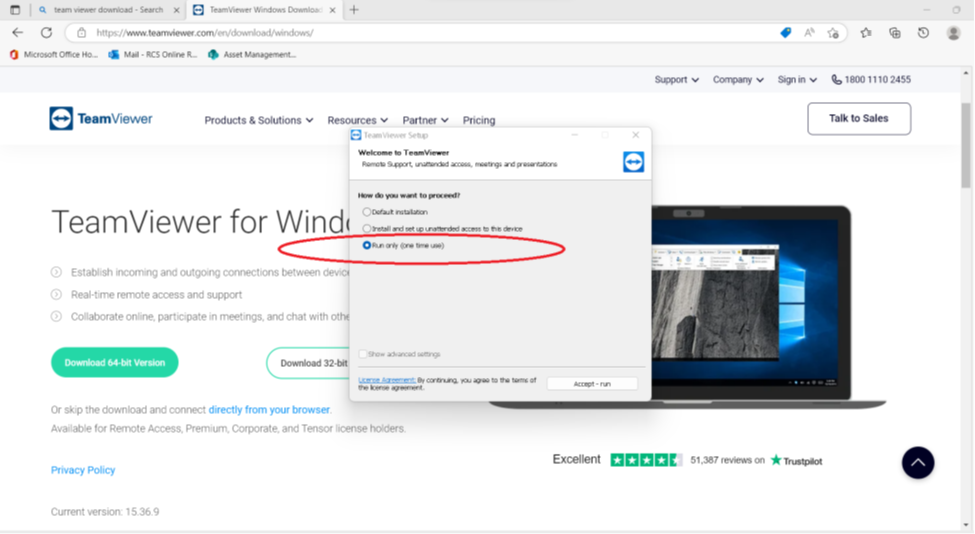
Task: Close the team viewer download search tab
Action: click(x=176, y=10)
